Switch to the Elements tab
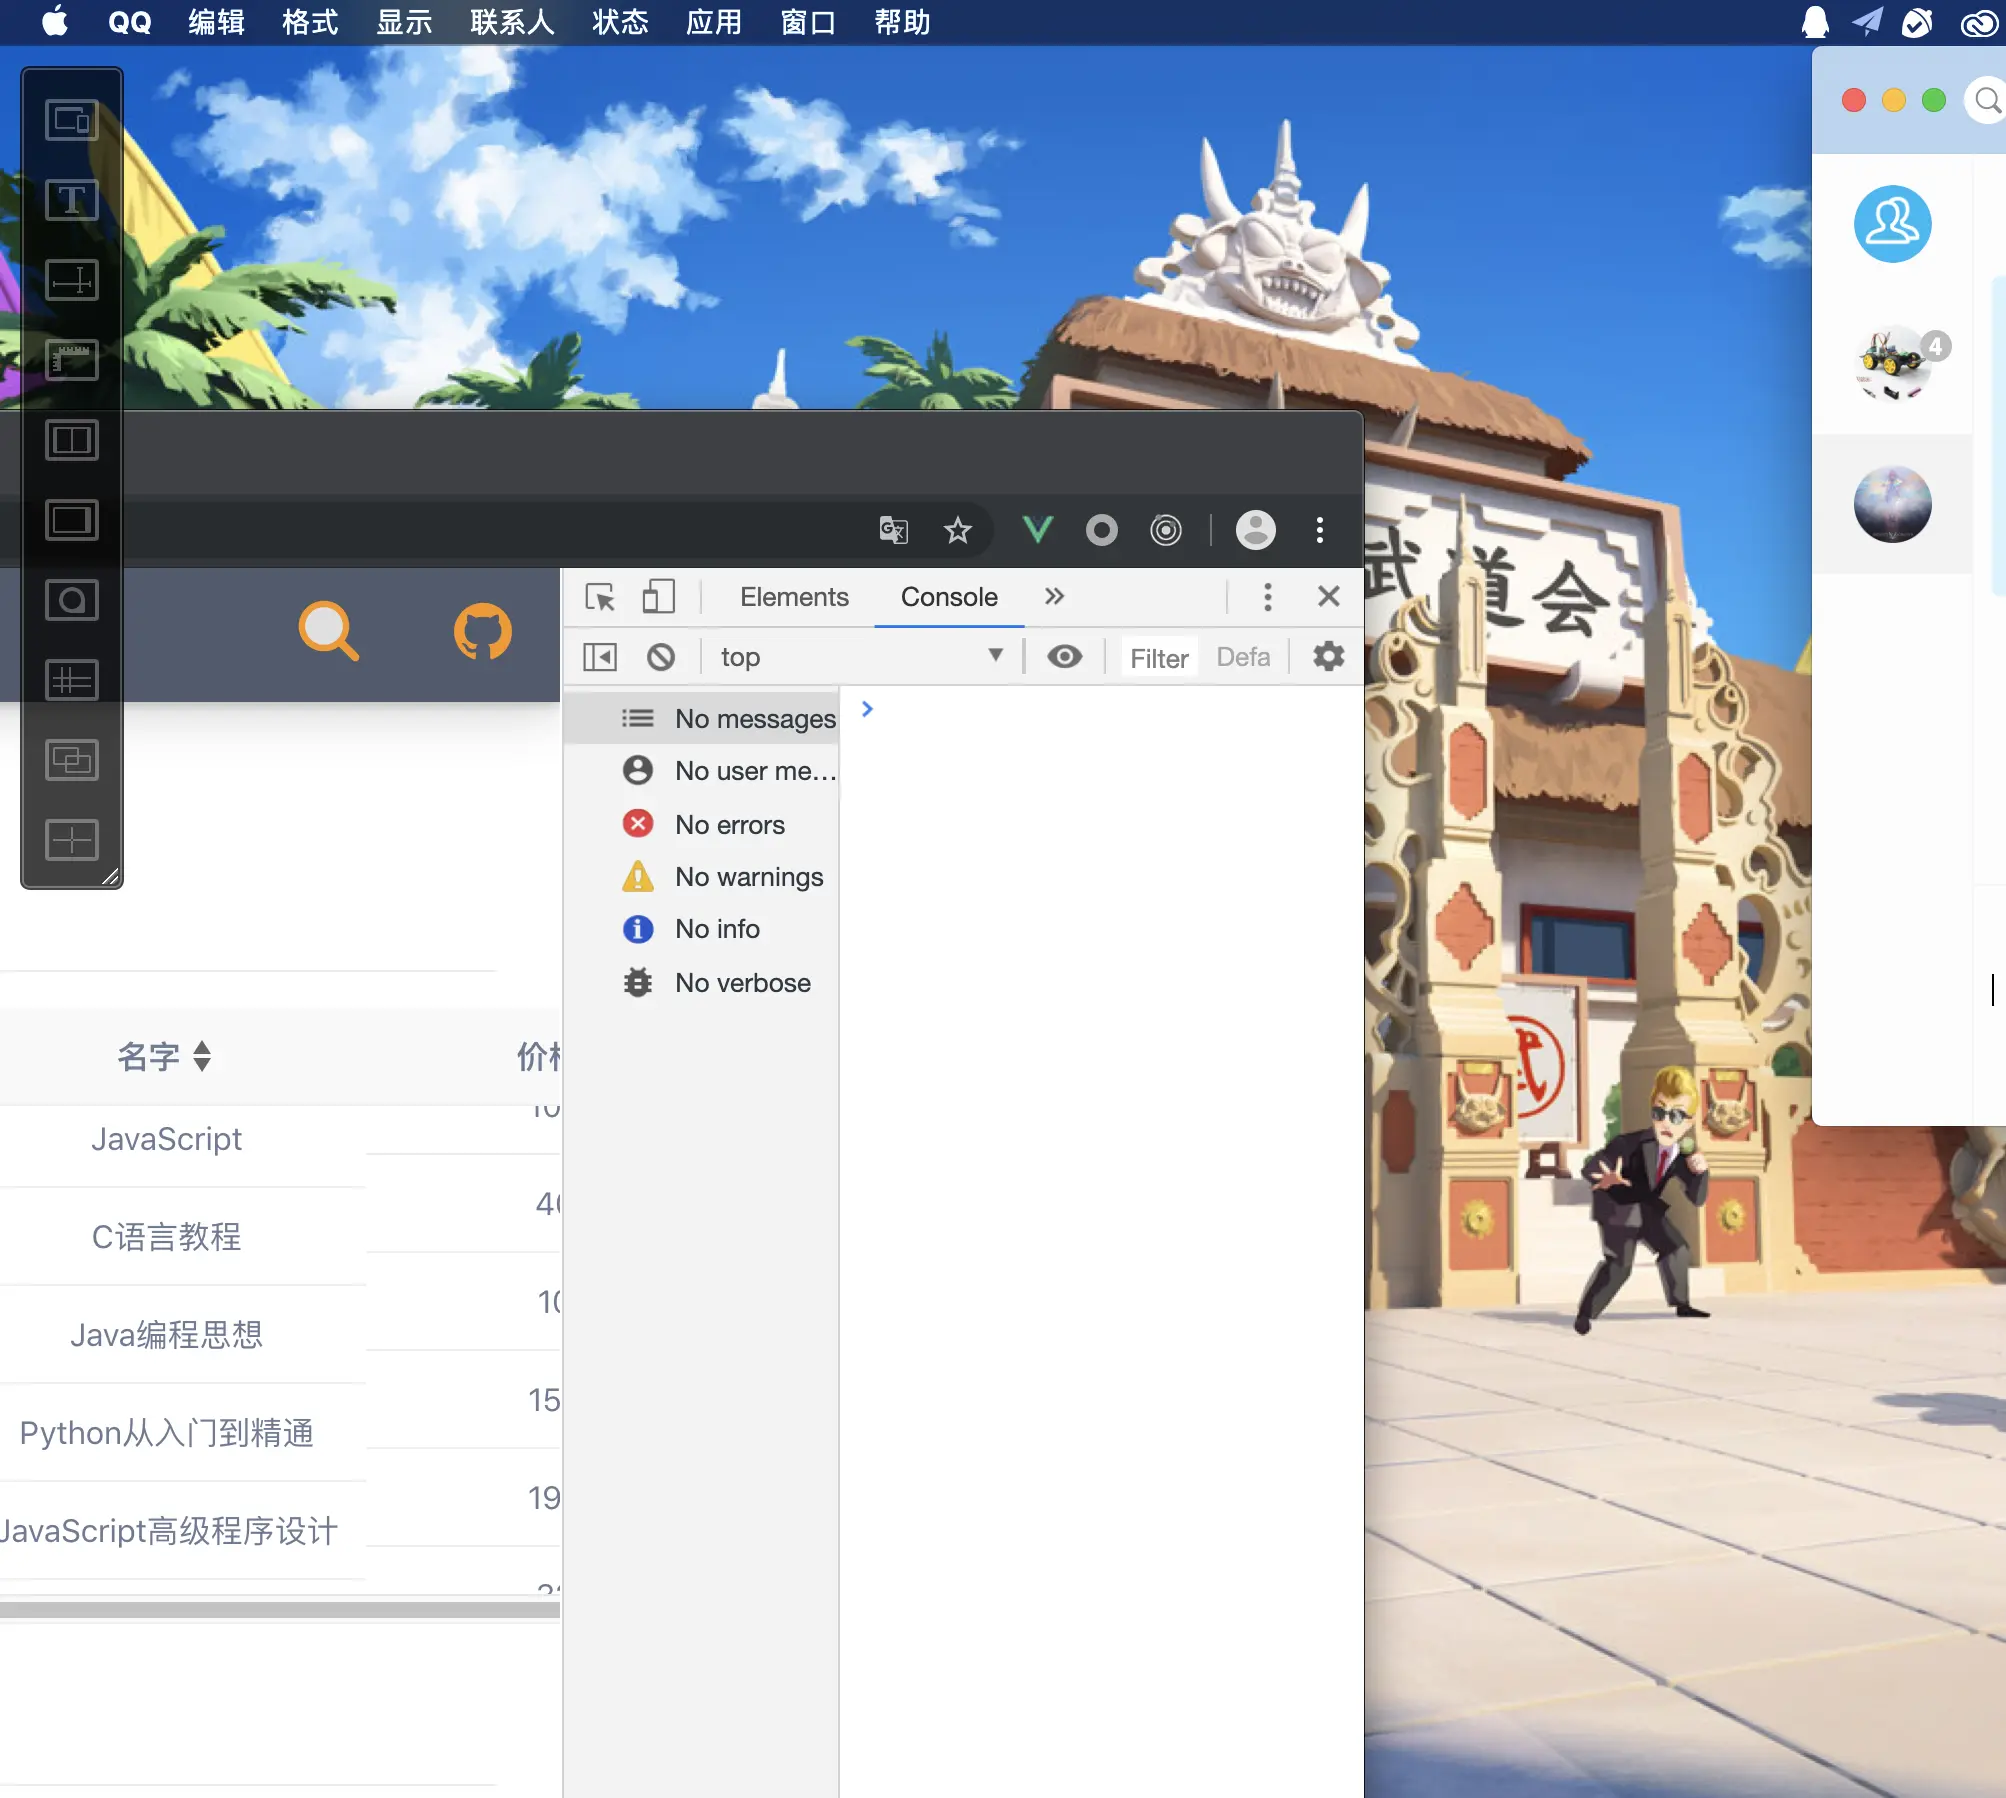 pyautogui.click(x=794, y=597)
